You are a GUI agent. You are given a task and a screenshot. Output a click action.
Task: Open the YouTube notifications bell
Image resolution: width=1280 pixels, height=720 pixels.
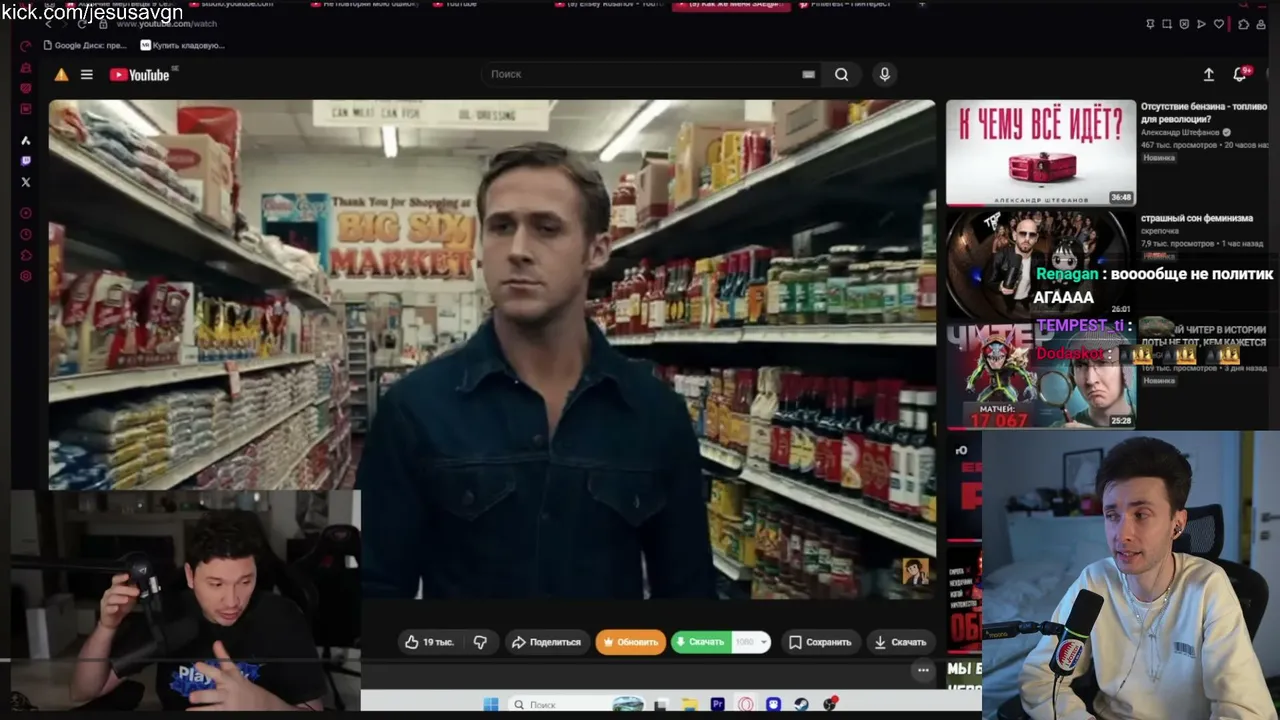tap(1240, 74)
